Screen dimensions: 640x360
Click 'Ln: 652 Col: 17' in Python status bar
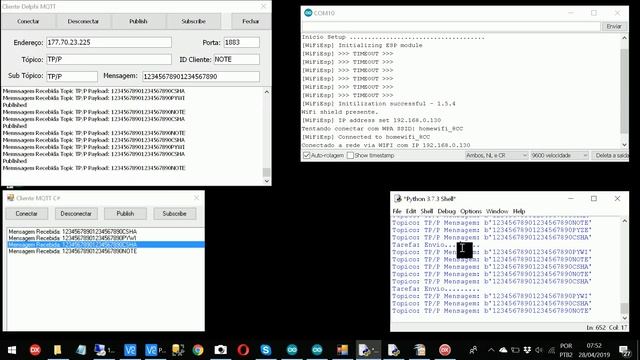[x=607, y=327]
